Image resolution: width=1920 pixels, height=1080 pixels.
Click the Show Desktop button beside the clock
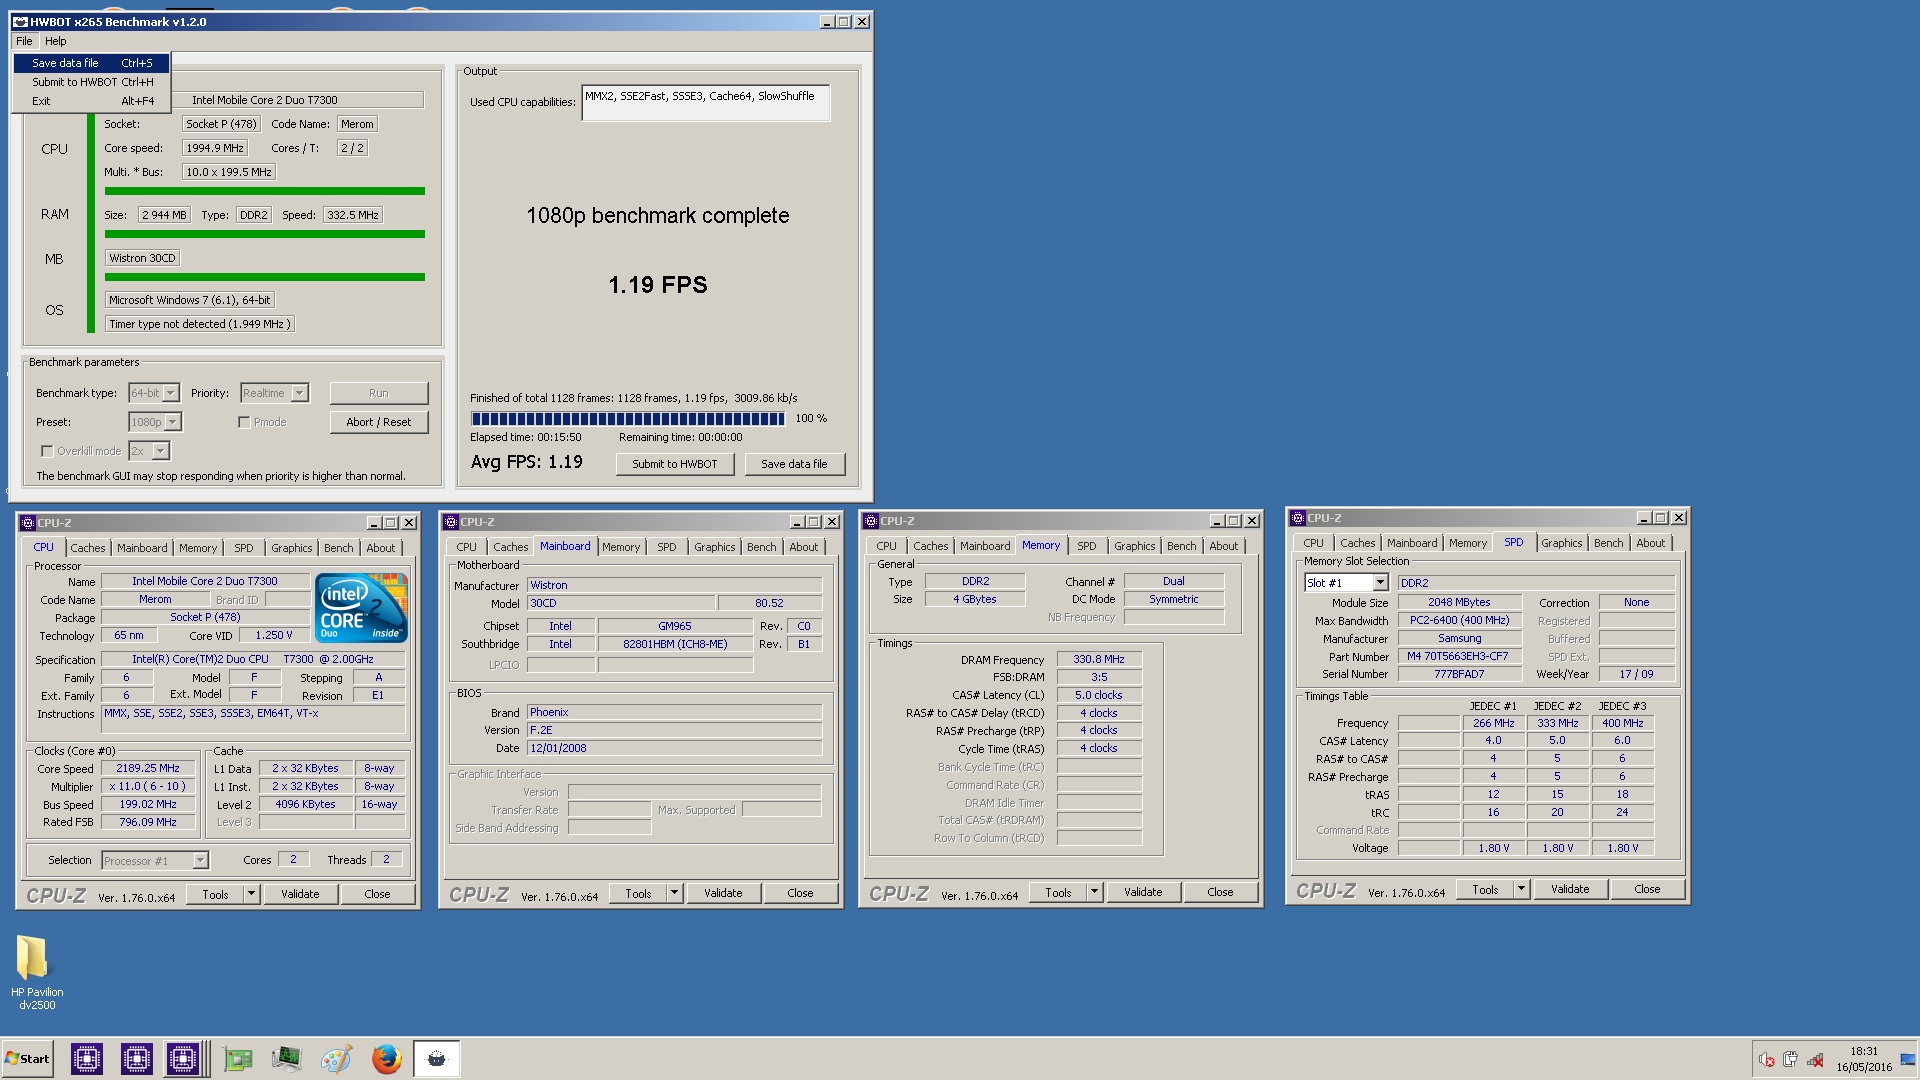click(x=1907, y=1060)
